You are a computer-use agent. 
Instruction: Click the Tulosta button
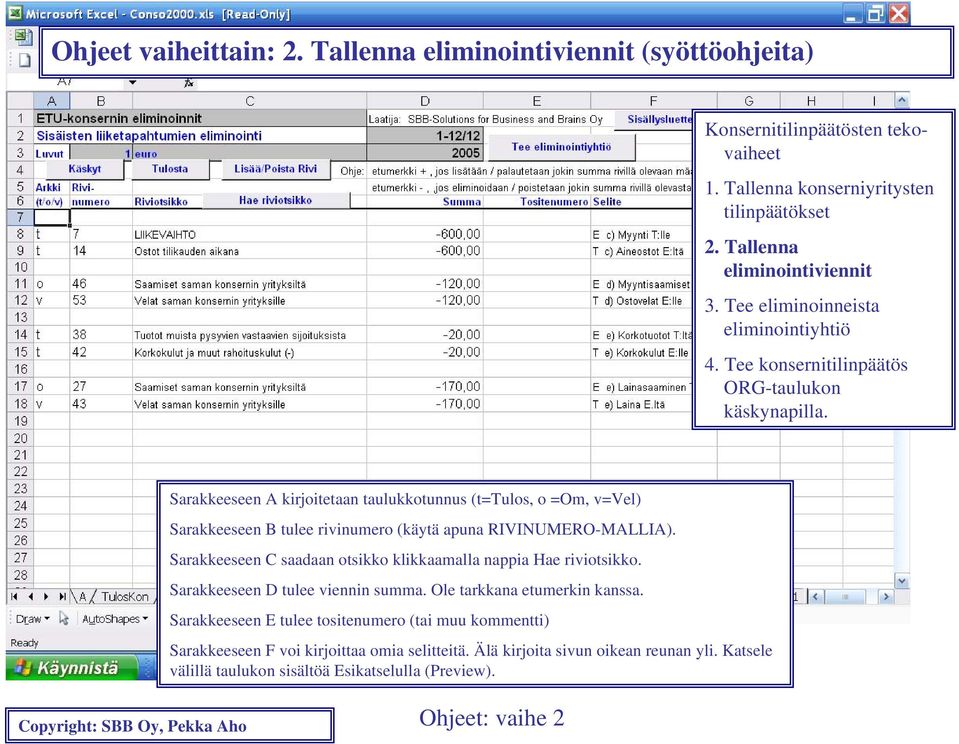170,169
